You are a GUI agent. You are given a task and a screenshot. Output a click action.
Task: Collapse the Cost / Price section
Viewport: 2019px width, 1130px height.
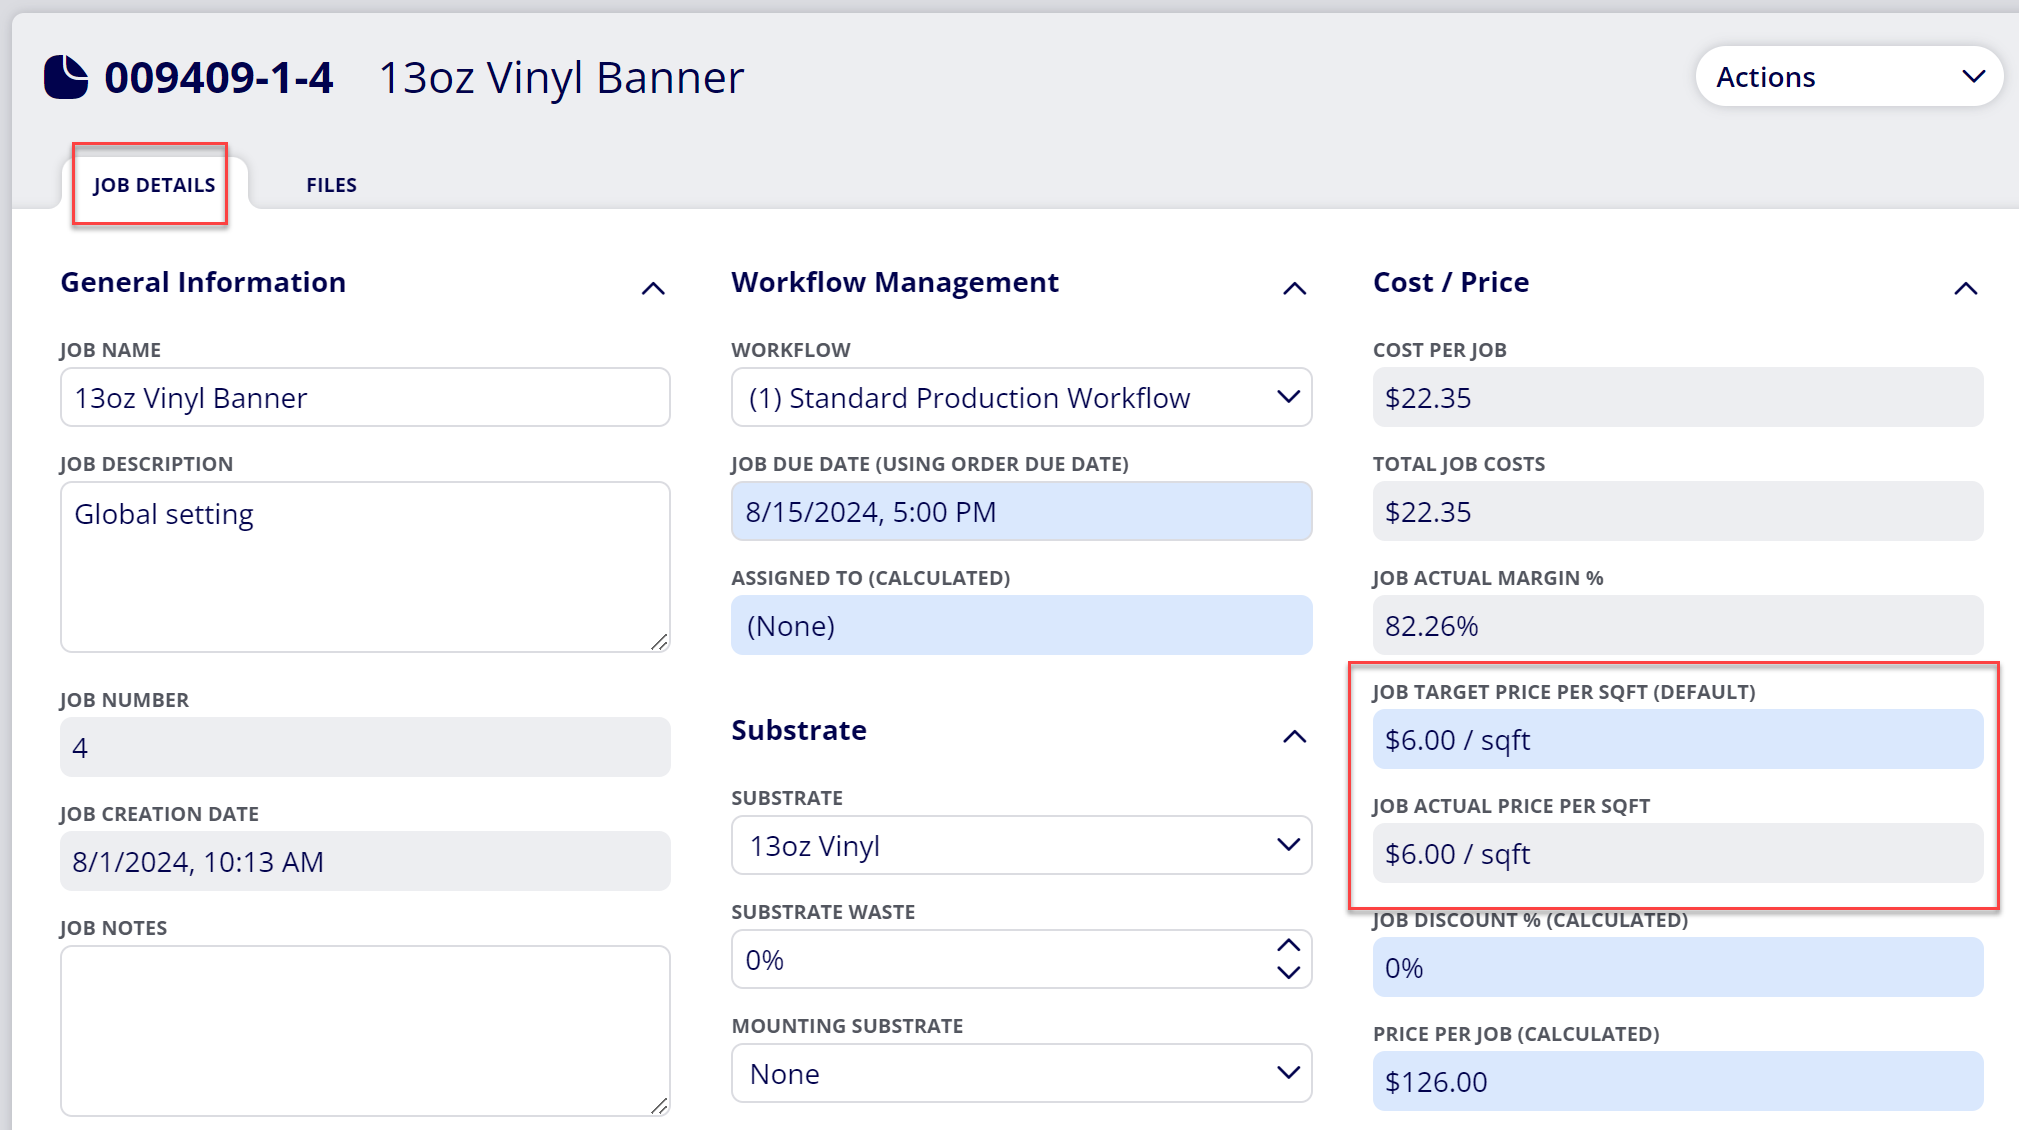(1965, 288)
